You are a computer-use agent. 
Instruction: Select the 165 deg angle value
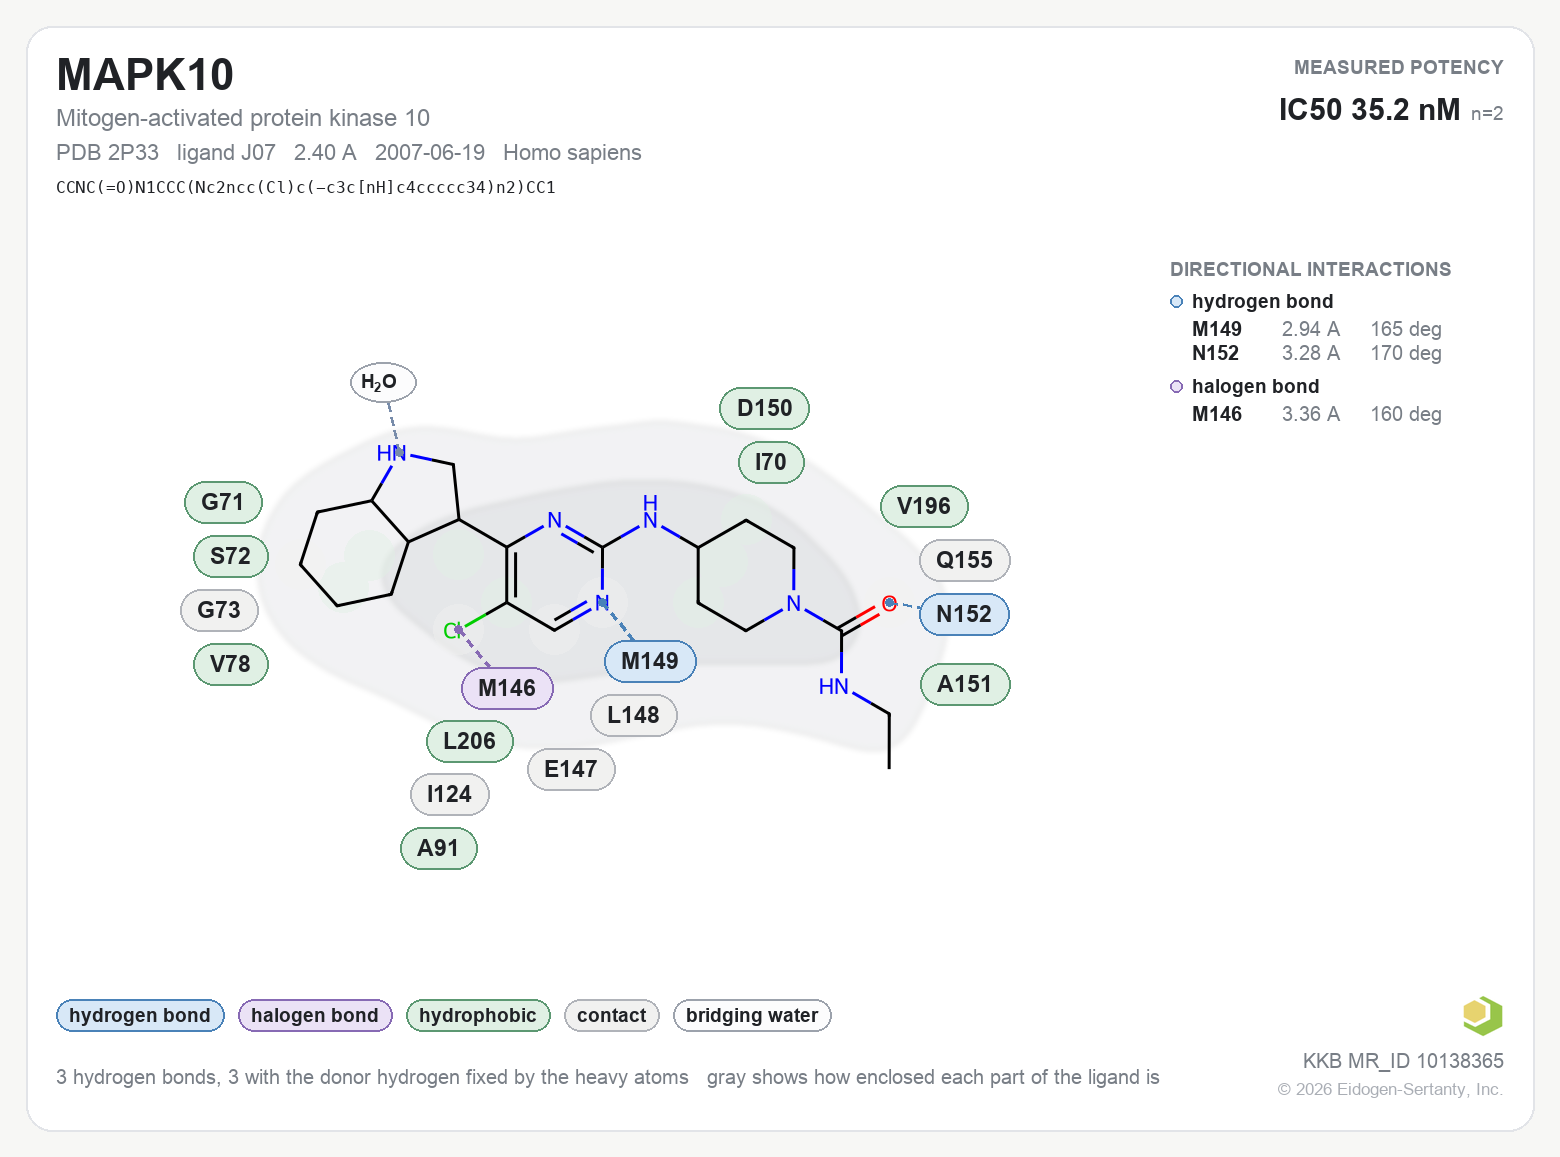1406,329
